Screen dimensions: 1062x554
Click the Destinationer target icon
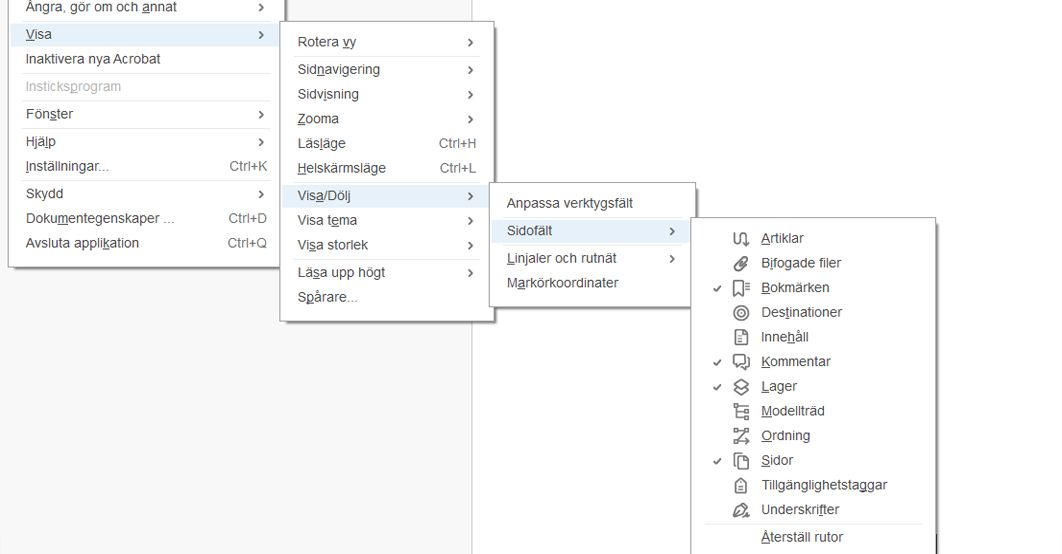coord(741,313)
